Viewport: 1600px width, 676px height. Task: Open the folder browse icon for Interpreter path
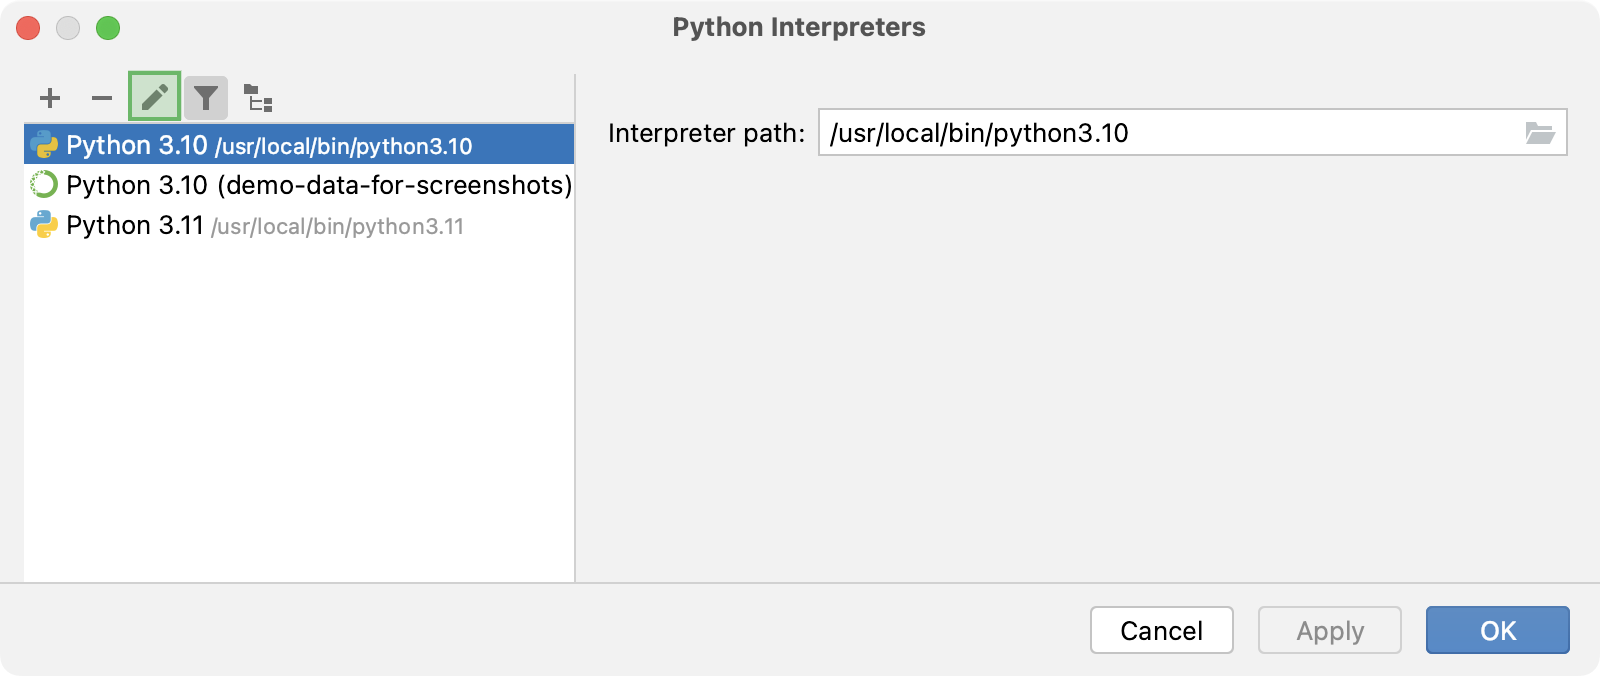(1540, 133)
